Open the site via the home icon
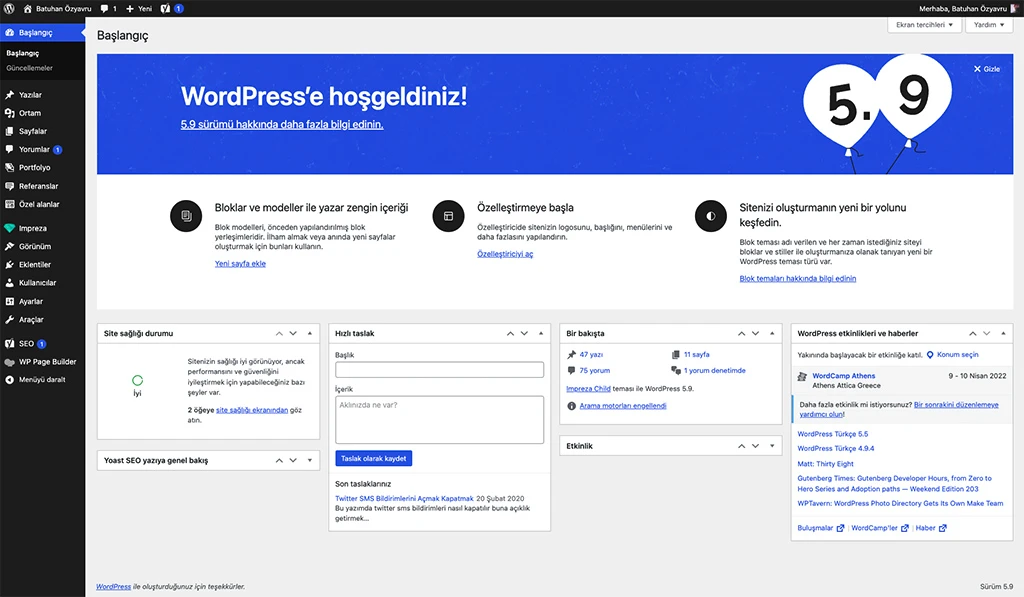 [27, 8]
